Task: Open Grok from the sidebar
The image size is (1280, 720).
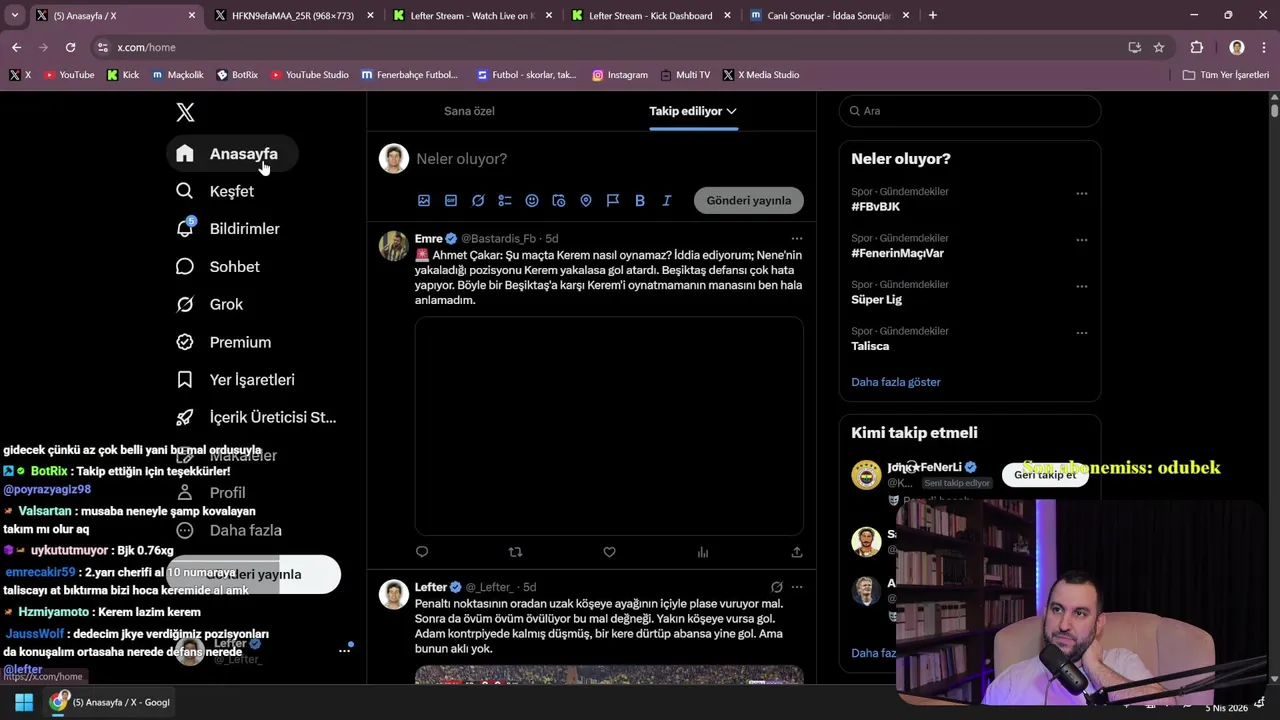Action: tap(210, 304)
